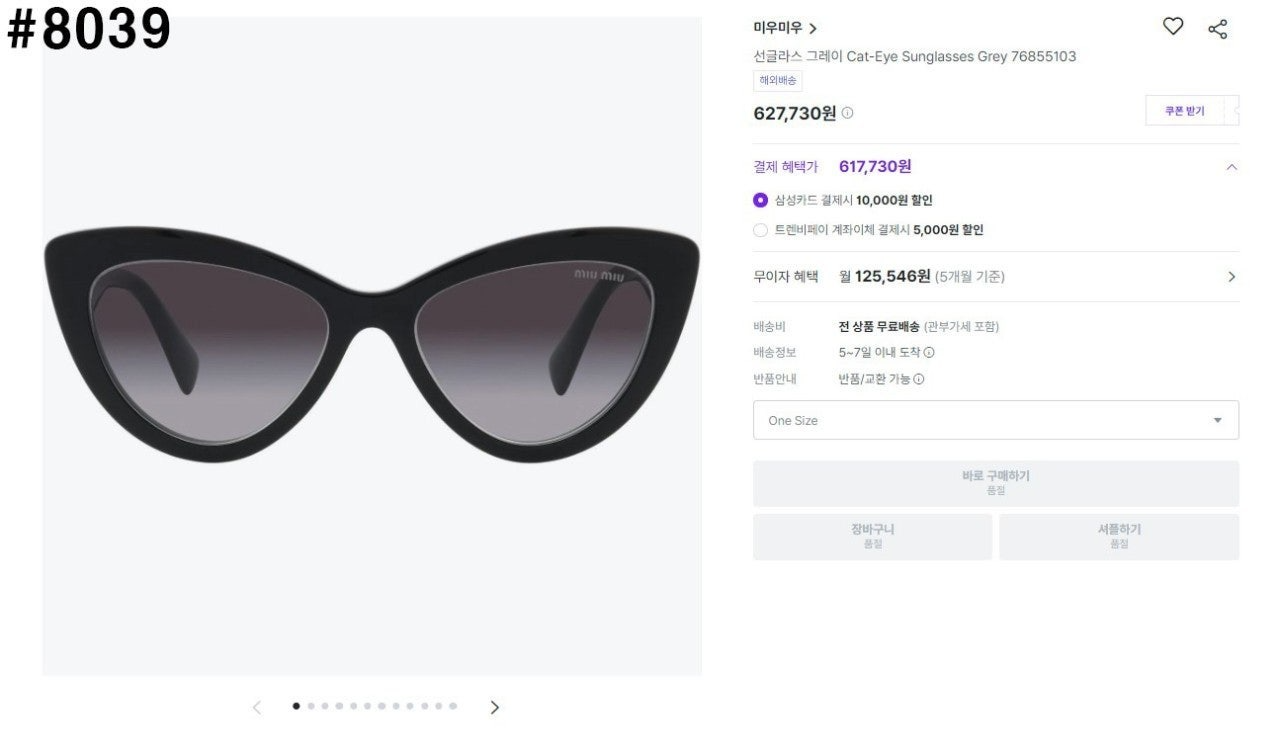
Task: Click the 쿠폰 받기 coupon button
Action: pos(1185,111)
